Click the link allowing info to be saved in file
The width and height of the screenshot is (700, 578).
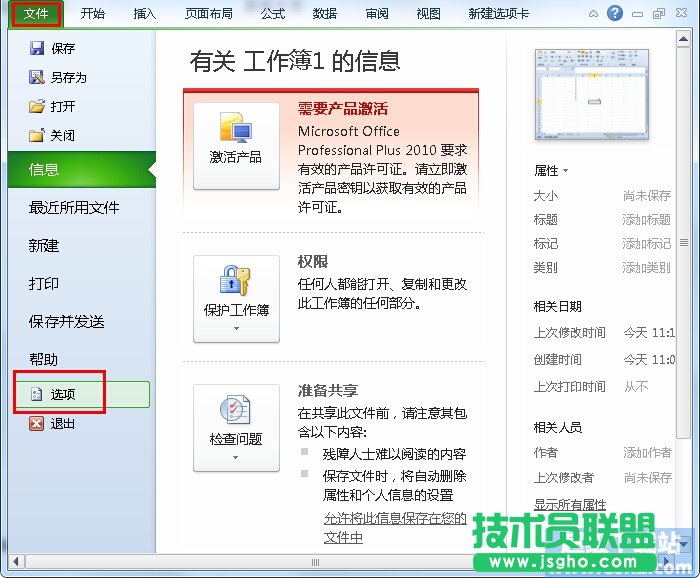395,518
